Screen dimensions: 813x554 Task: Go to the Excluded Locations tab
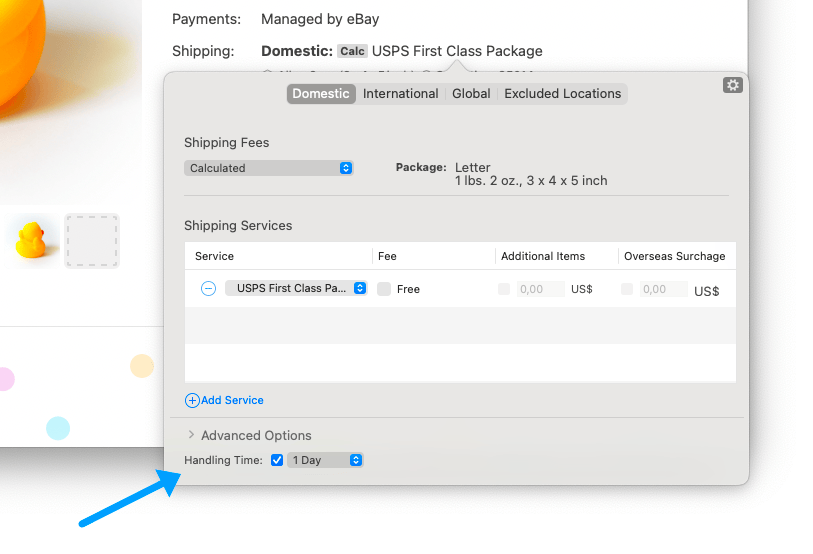point(563,94)
